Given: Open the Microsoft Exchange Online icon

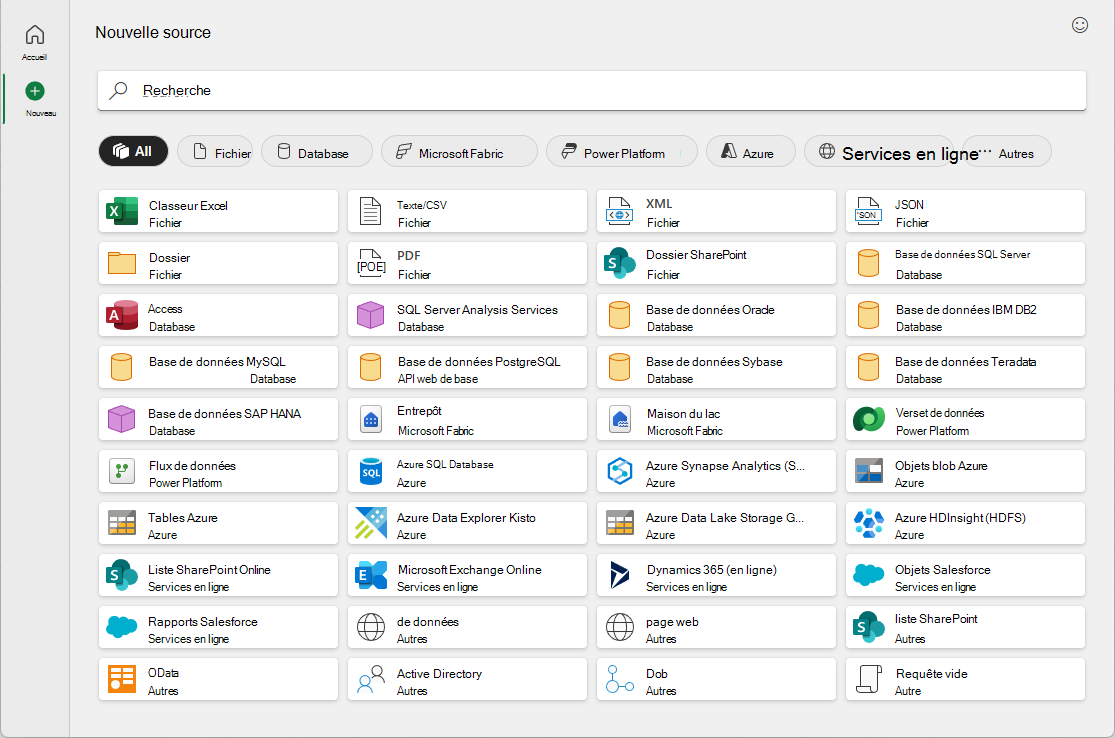Looking at the screenshot, I should tap(370, 575).
